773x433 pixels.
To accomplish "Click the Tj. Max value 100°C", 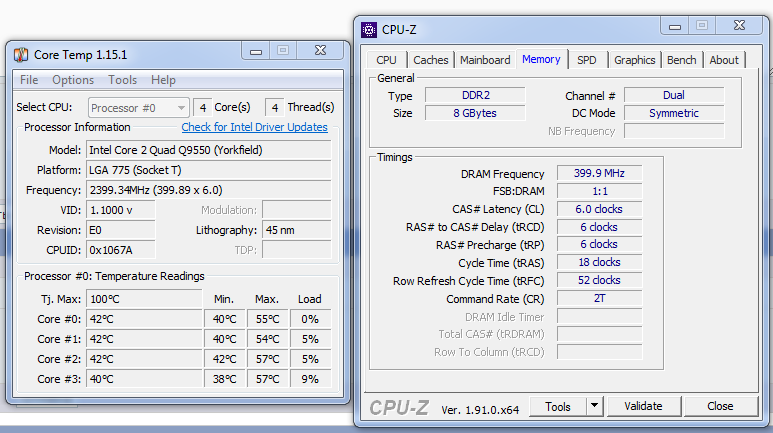I will click(x=144, y=299).
